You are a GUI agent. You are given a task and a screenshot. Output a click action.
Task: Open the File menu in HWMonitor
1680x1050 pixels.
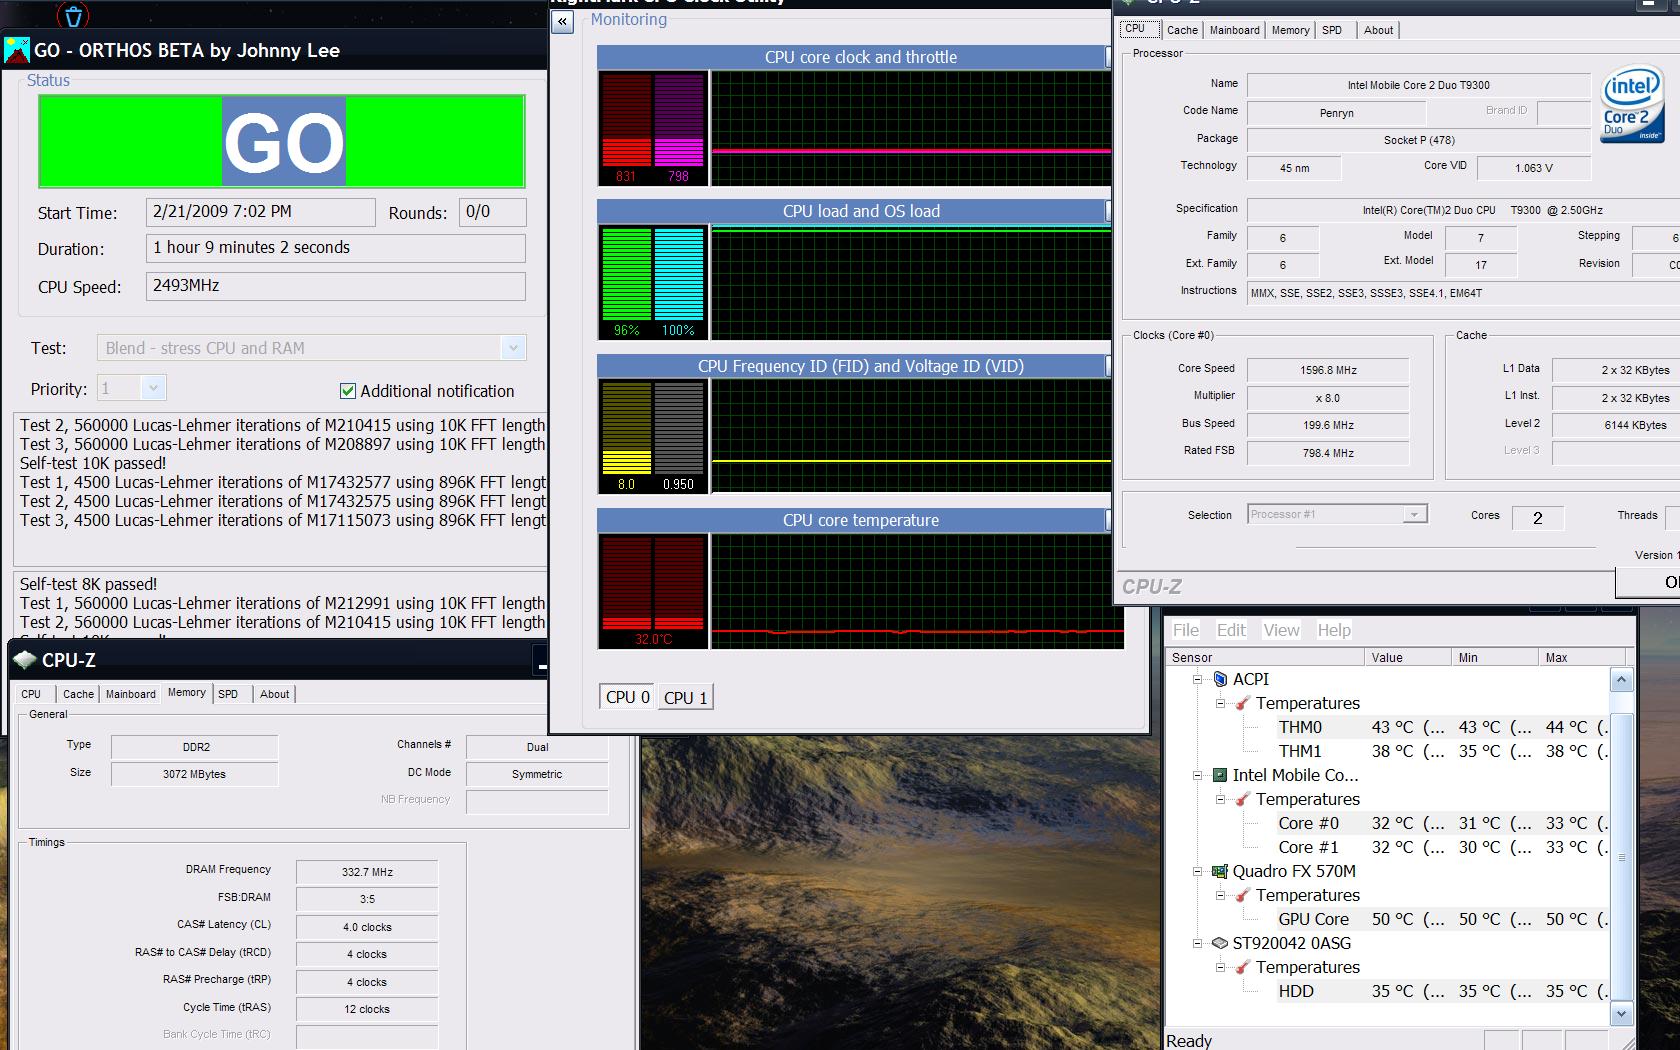(x=1186, y=630)
